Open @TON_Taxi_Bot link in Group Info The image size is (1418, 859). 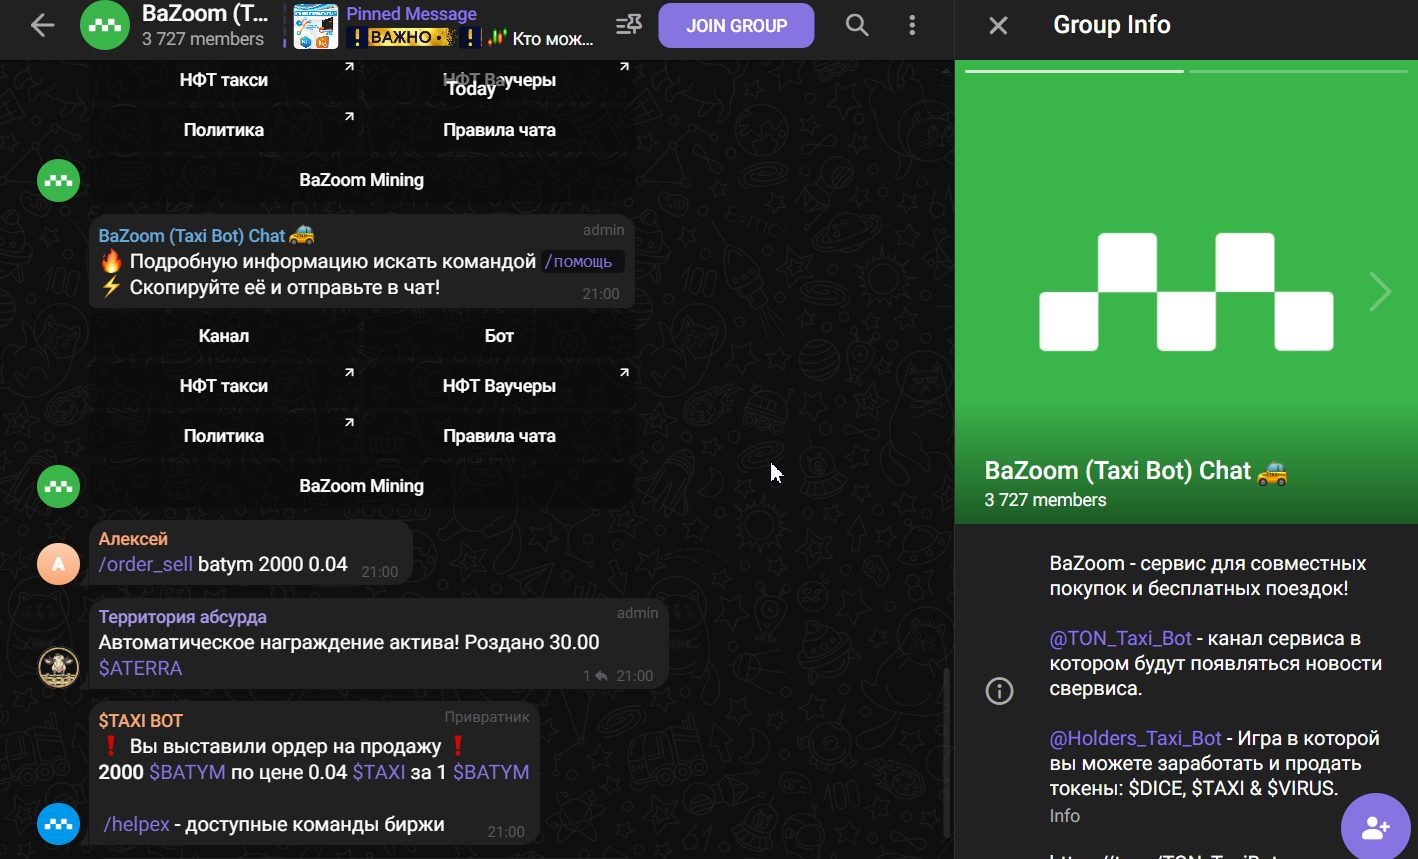(x=1120, y=638)
